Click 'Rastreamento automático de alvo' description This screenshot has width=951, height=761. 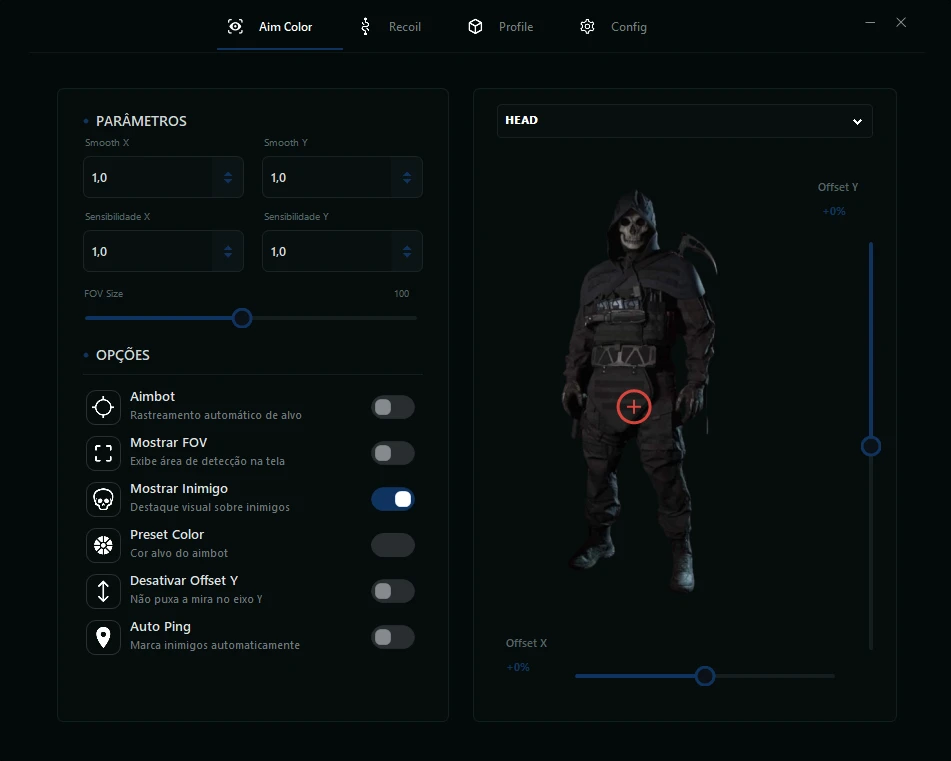coord(216,415)
